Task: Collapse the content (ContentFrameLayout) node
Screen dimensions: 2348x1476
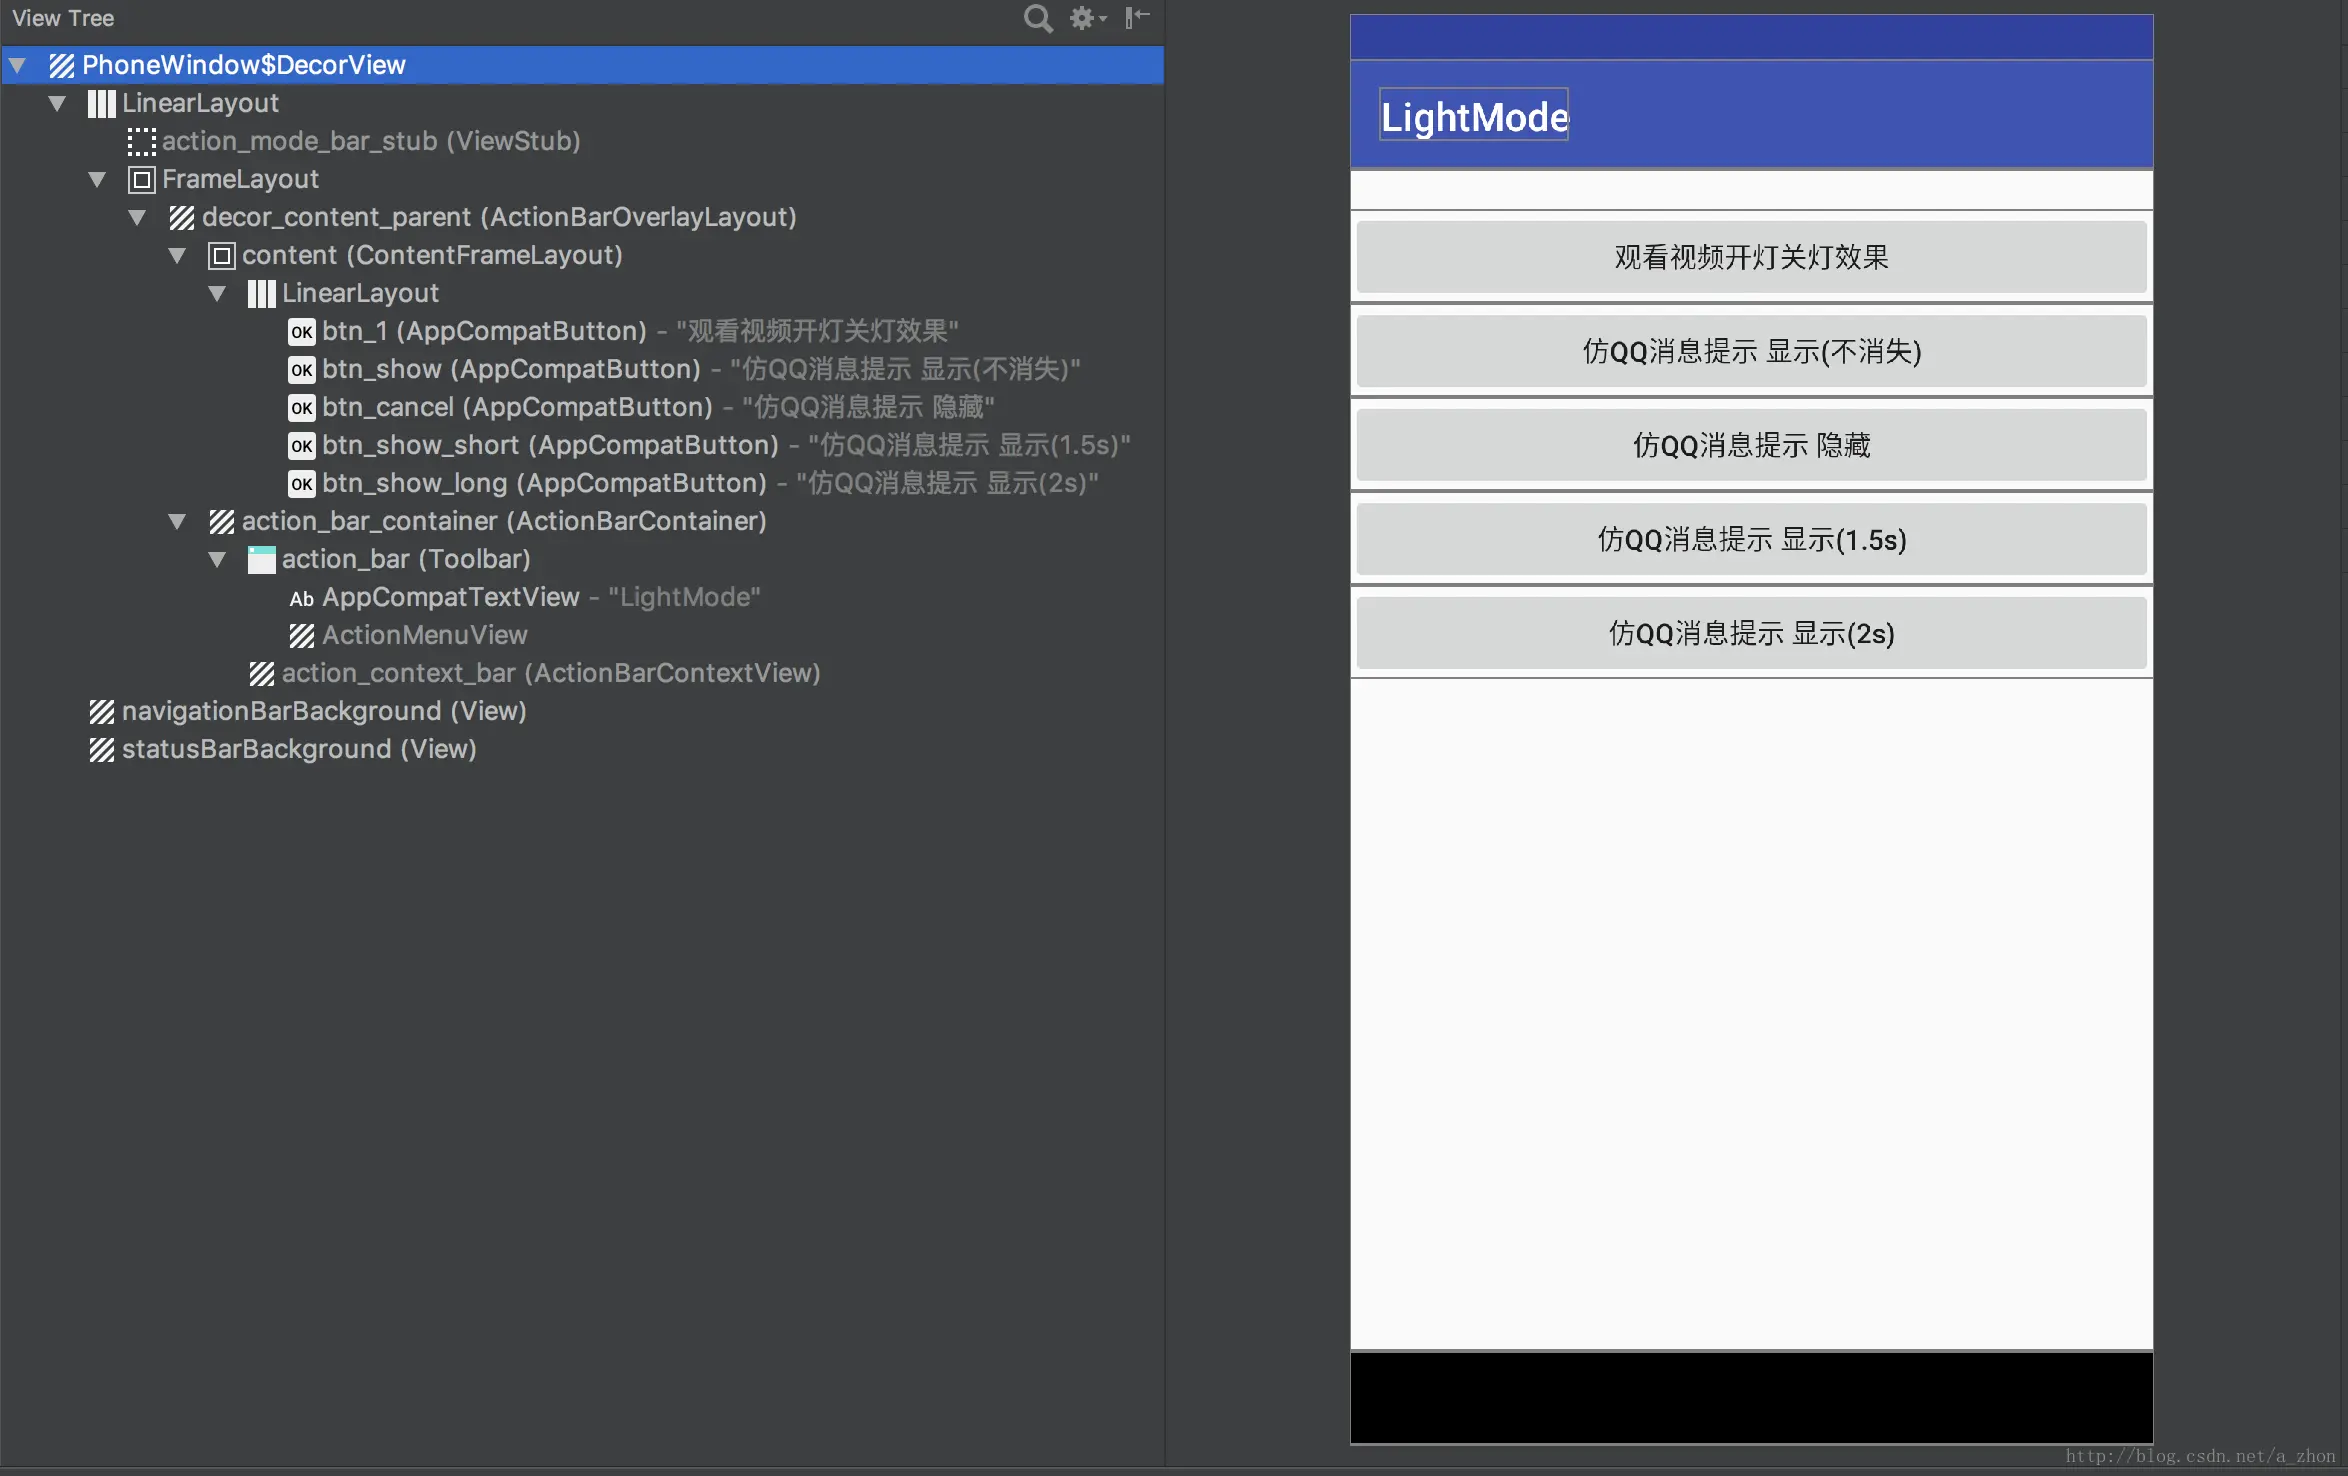Action: tap(177, 256)
